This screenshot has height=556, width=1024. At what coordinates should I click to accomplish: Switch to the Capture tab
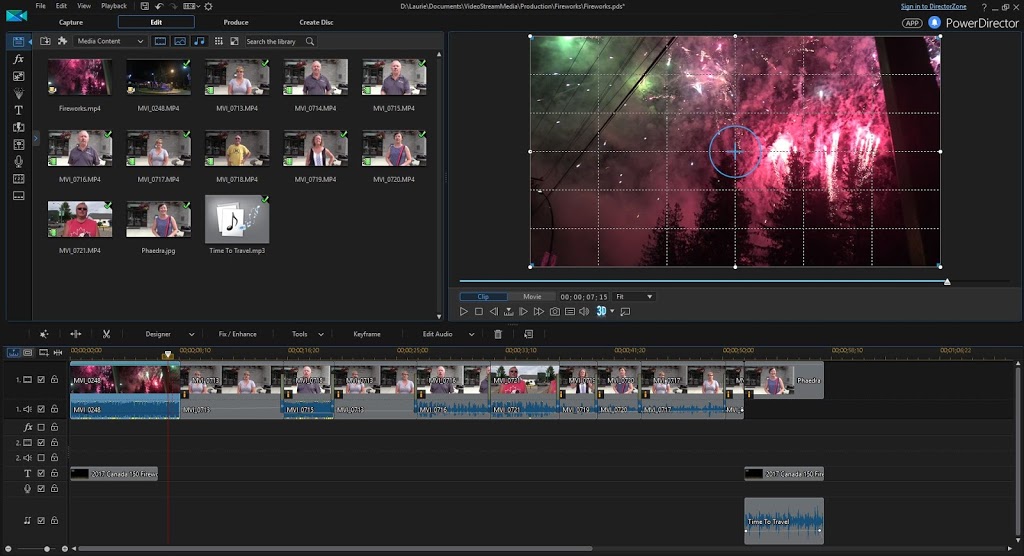(71, 22)
